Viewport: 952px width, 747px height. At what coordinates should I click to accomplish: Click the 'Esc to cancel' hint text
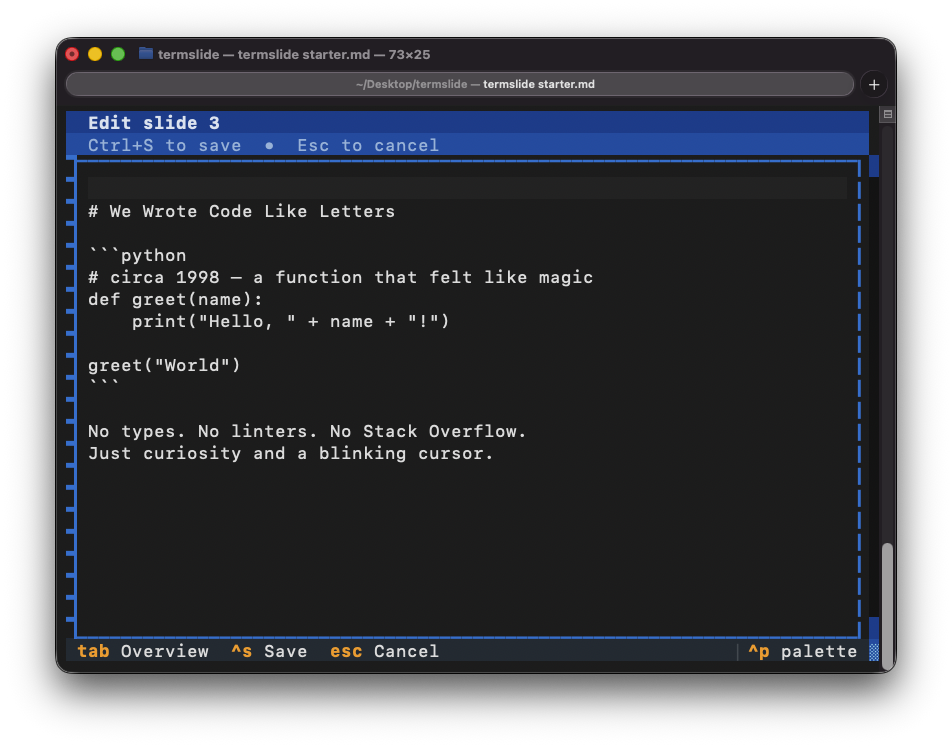368,145
